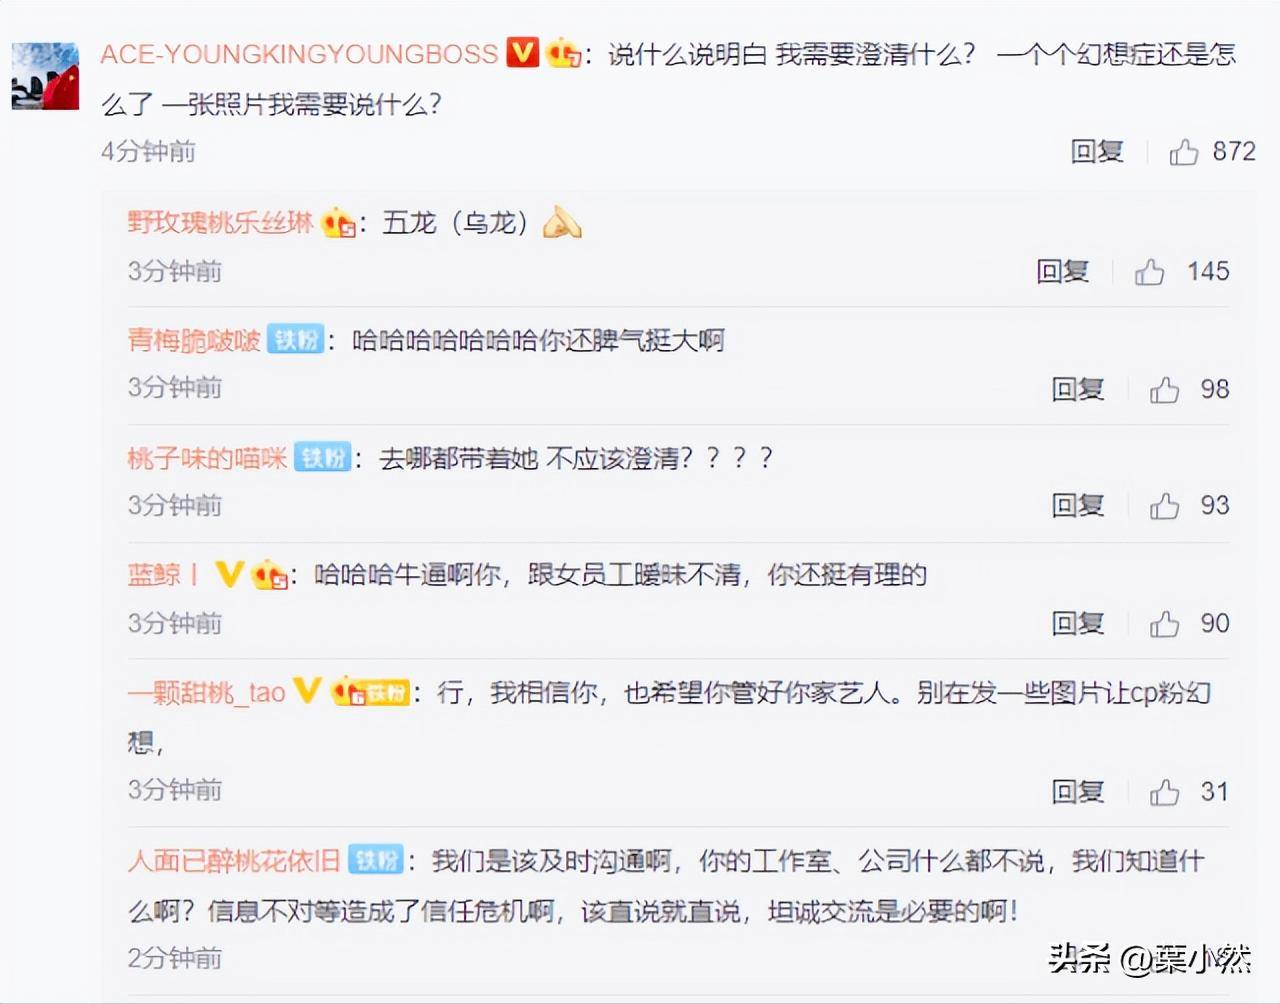Reply to the 一颗甜桃_tao comment
Screen dimensions: 1280x1004
pyautogui.click(x=1077, y=792)
